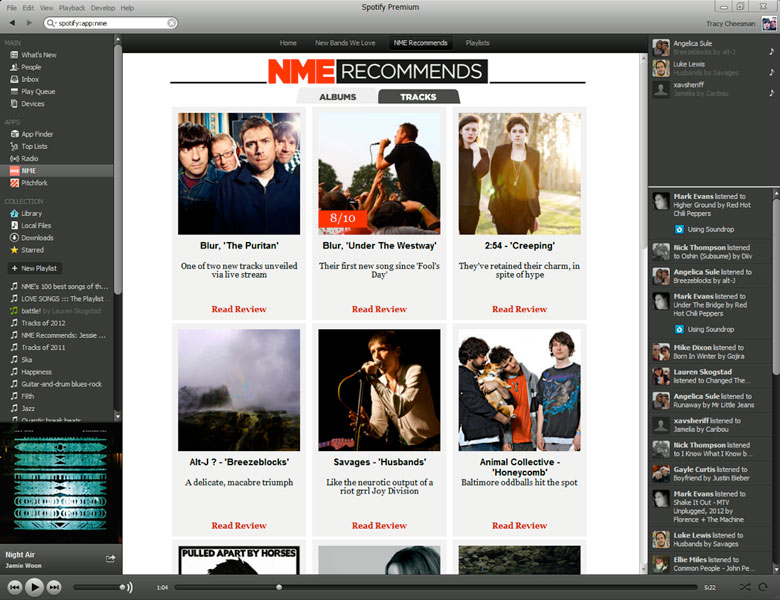Image resolution: width=780 pixels, height=600 pixels.
Task: Open Animal Collective band photo
Action: 519,390
